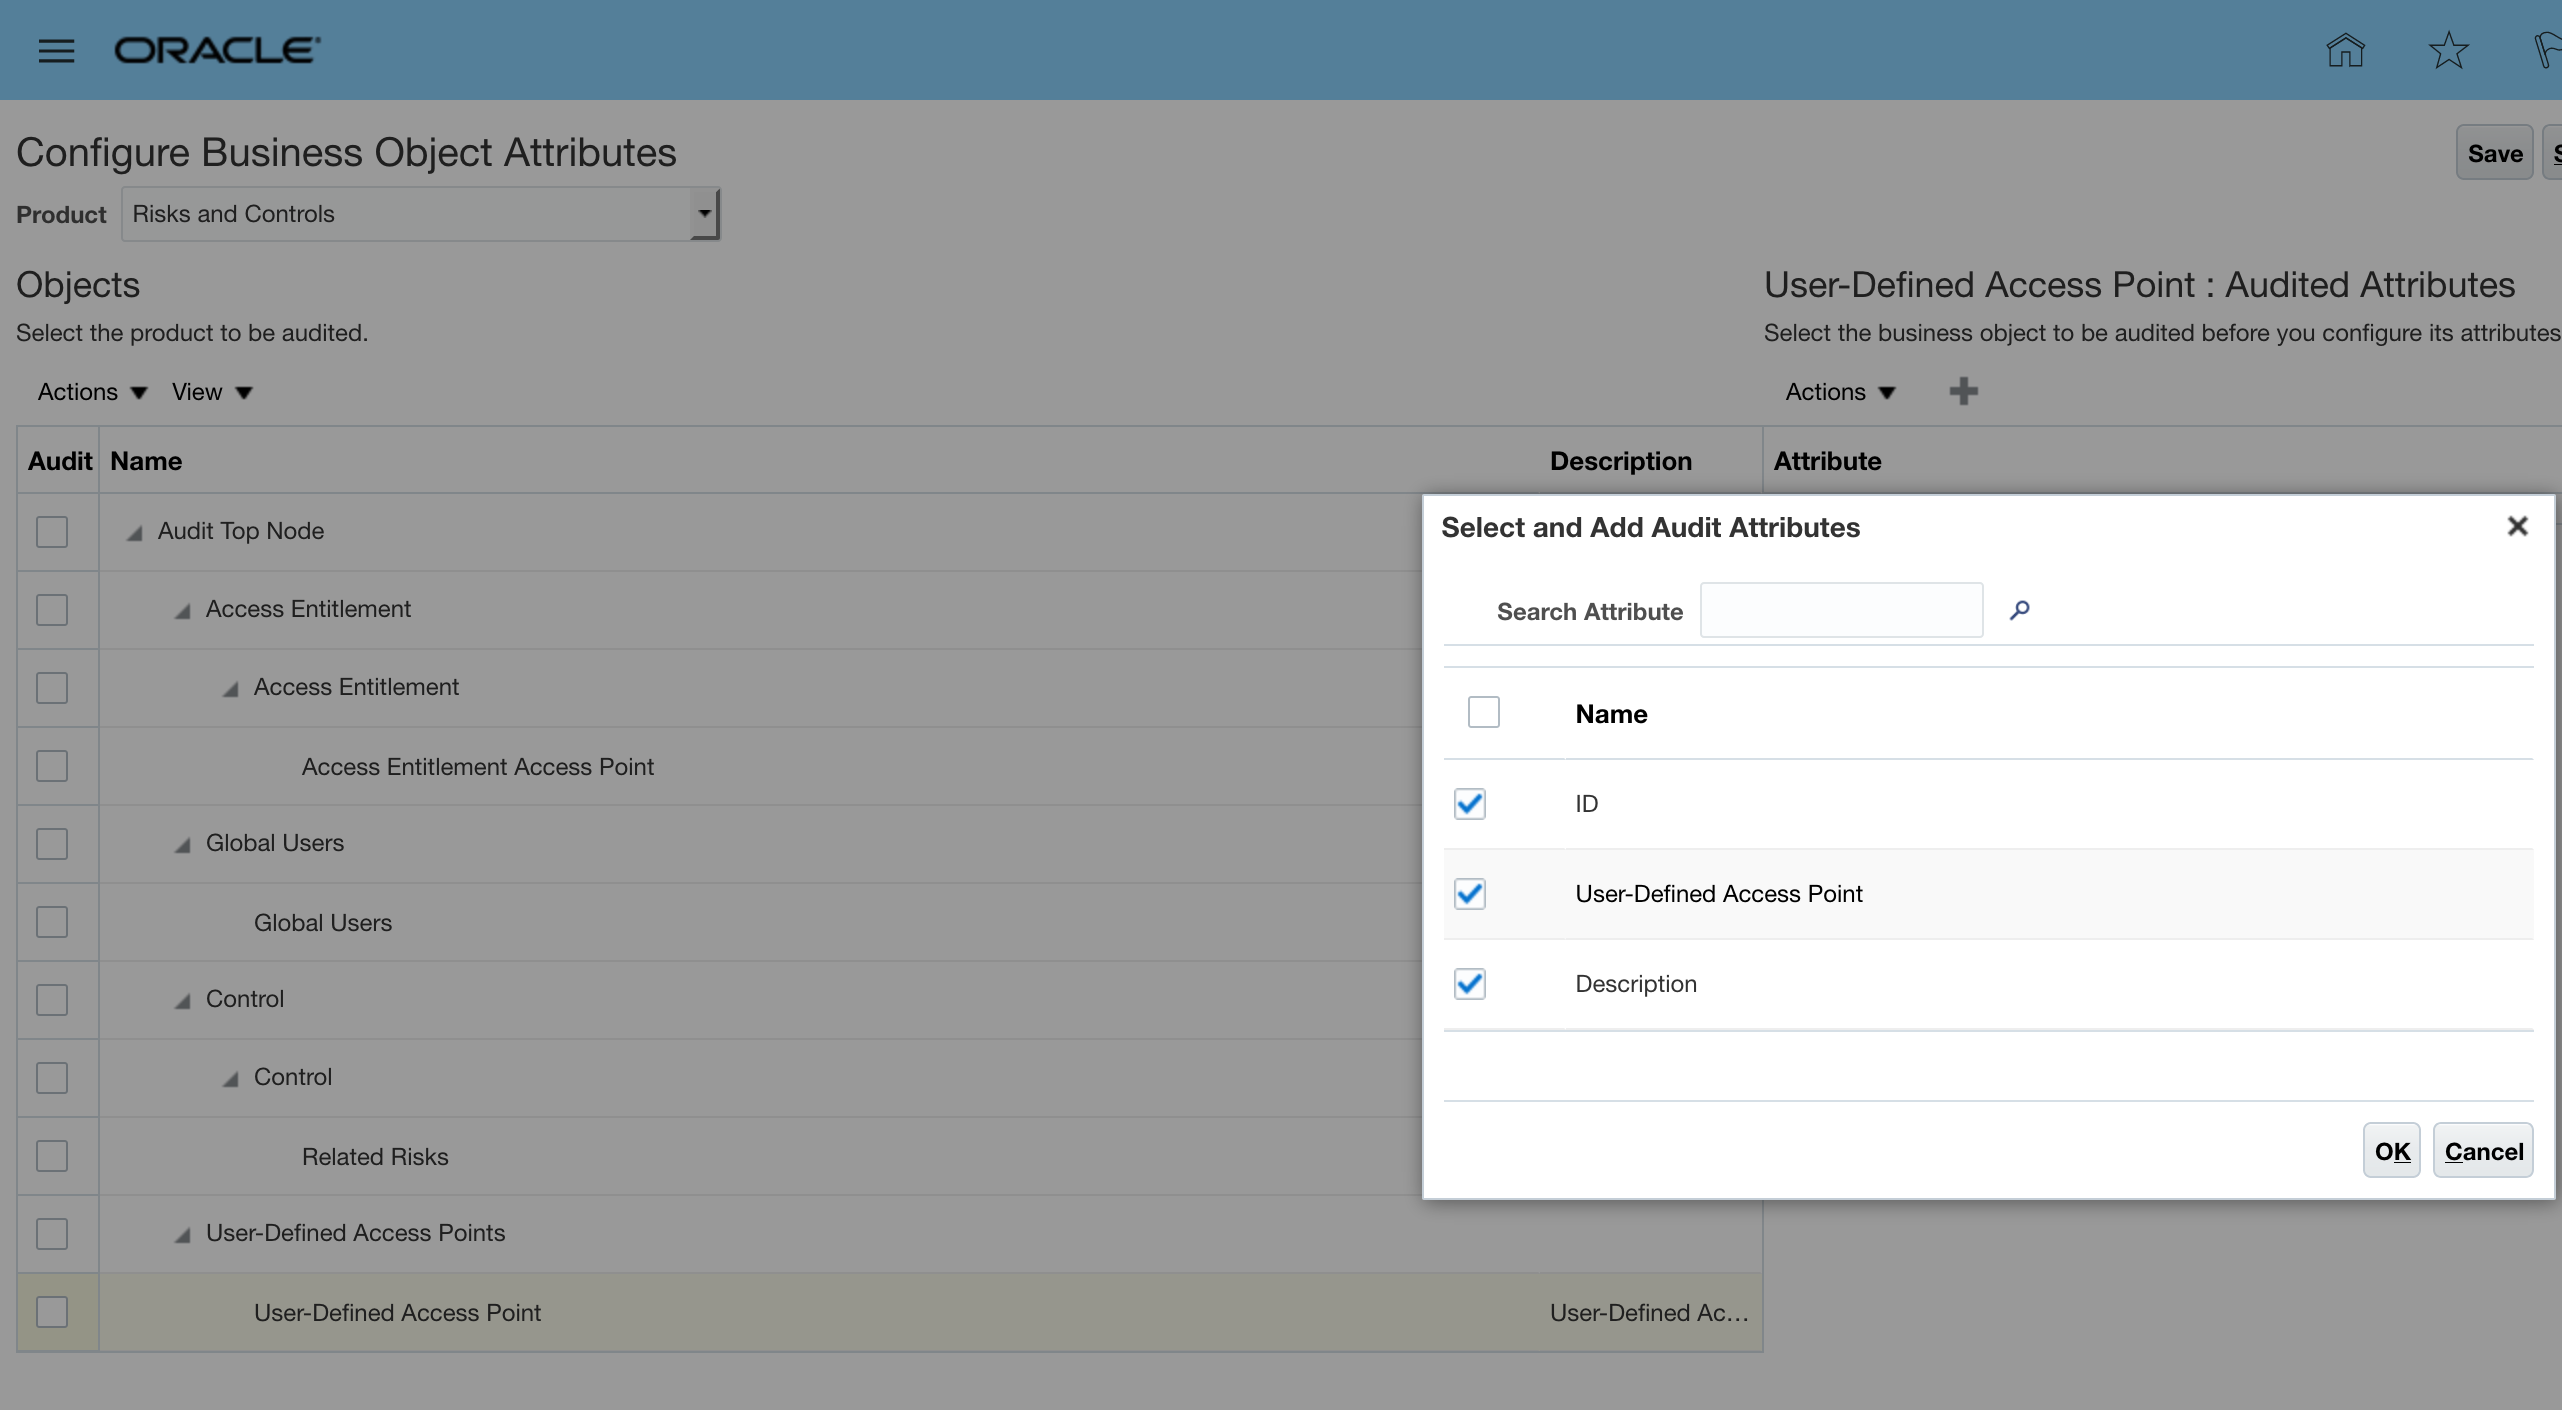
Task: Click the Oracle logo
Action: coord(217,50)
